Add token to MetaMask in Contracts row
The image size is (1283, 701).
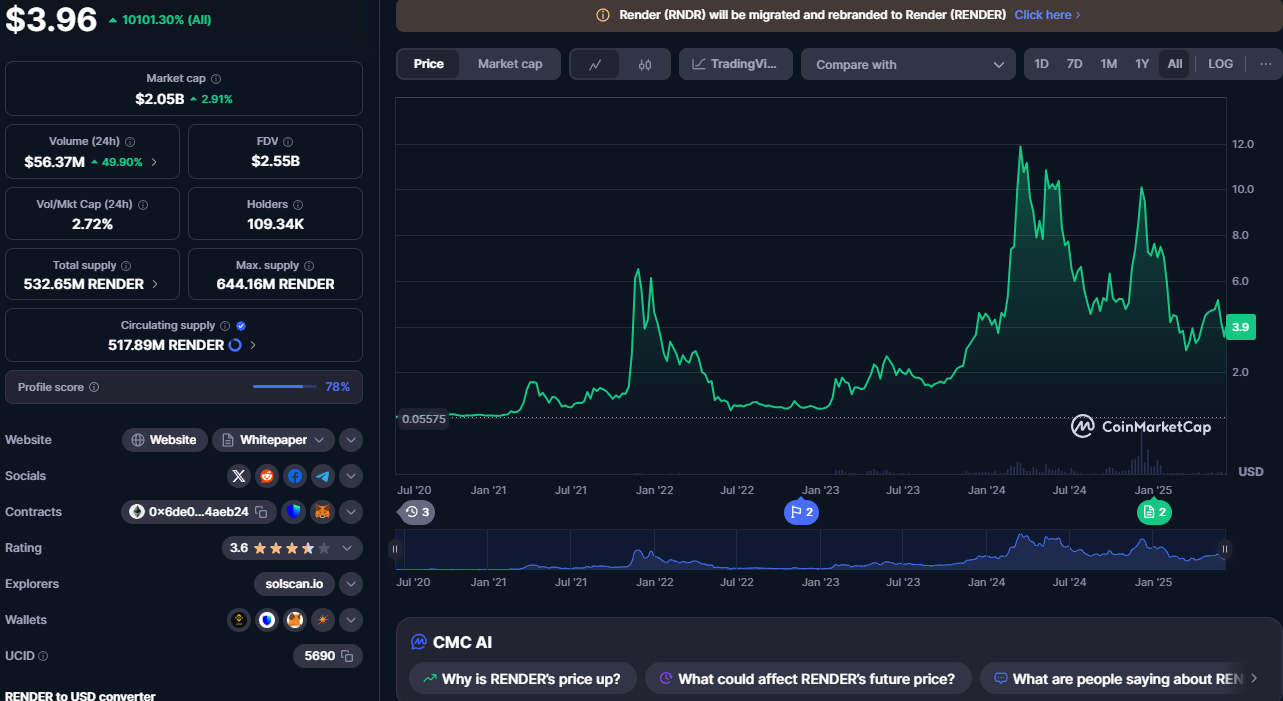coord(322,512)
